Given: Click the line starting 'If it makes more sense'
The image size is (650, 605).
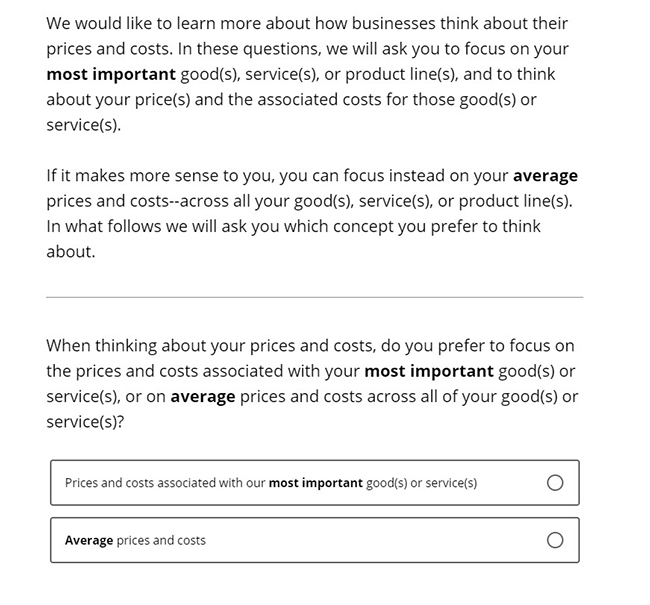Looking at the screenshot, I should click(312, 176).
